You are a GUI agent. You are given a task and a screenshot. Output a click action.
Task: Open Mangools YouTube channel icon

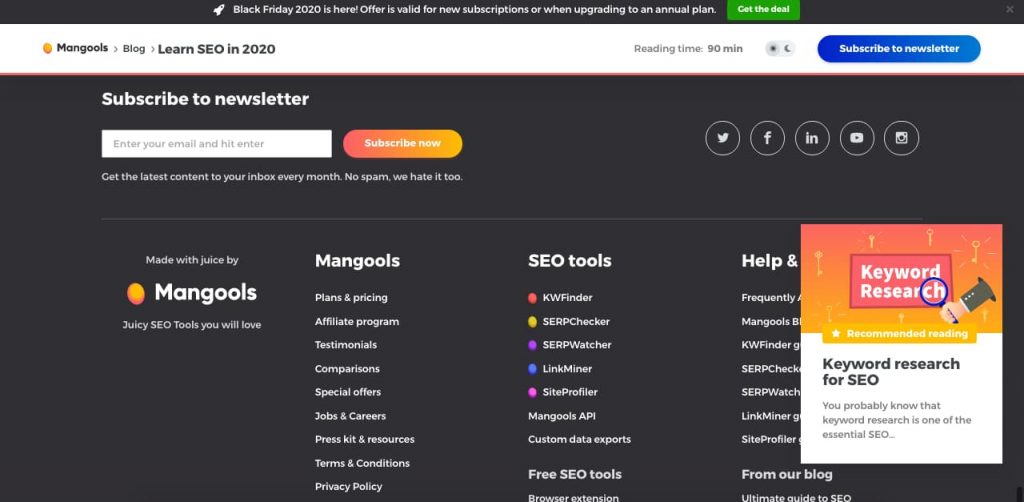(x=857, y=138)
